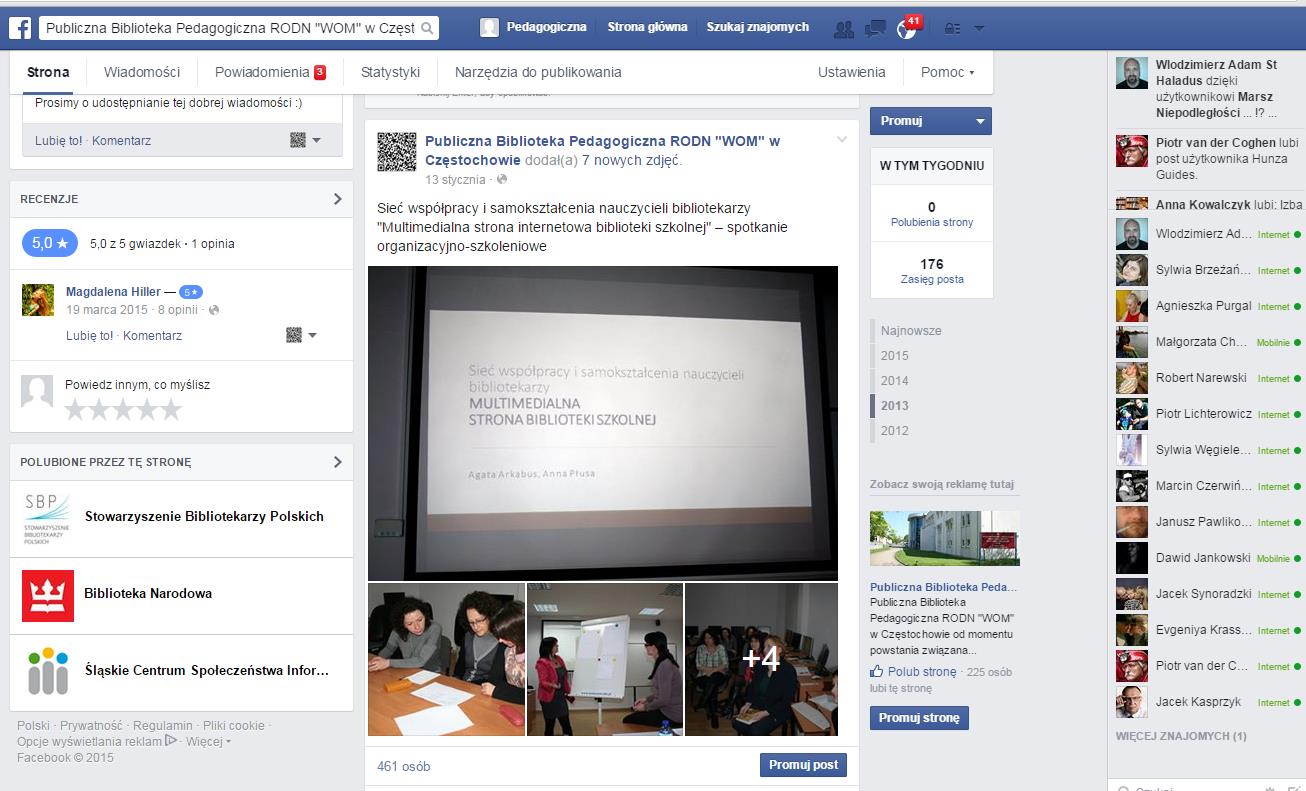
Task: Open the Promuj dropdown button
Action: click(x=931, y=121)
